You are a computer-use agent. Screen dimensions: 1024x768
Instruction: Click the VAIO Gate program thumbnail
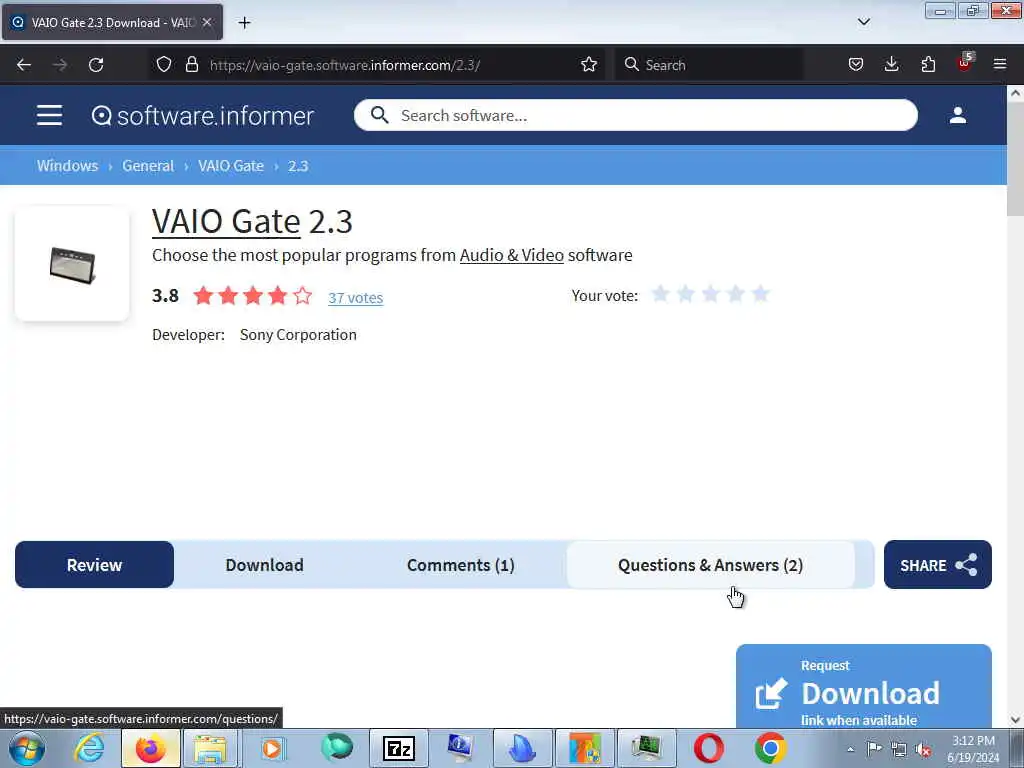pos(72,264)
